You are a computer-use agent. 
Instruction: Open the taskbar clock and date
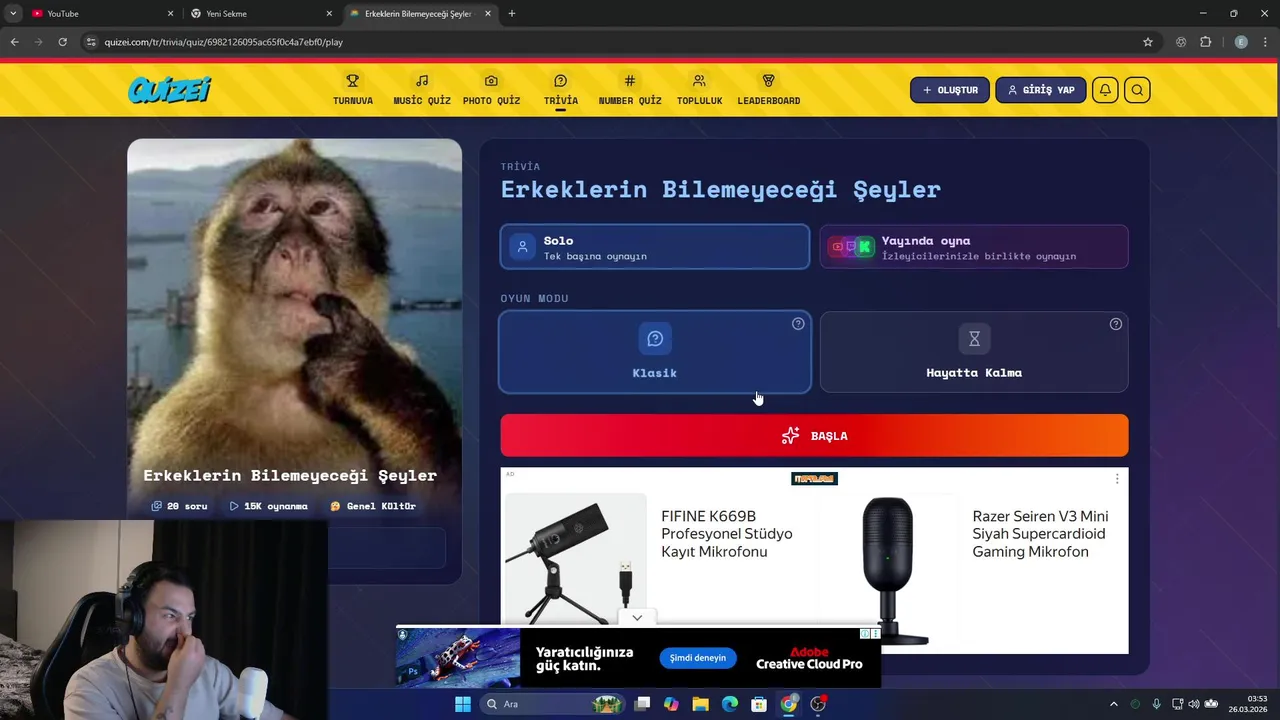[1249, 704]
